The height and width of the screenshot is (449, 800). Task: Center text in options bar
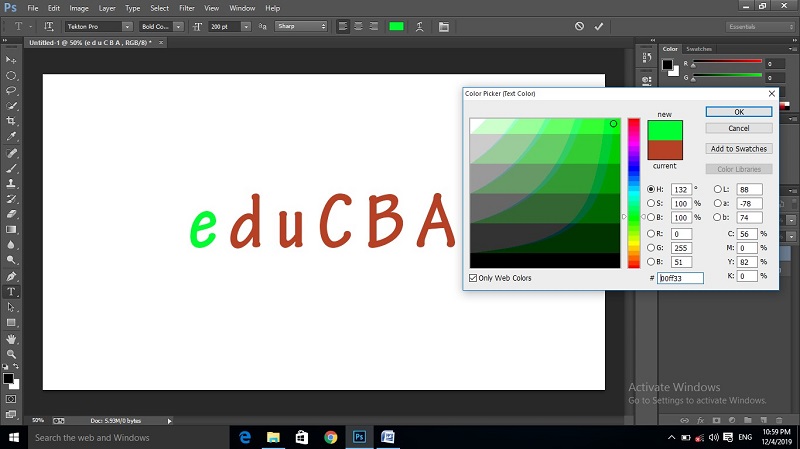coord(358,27)
